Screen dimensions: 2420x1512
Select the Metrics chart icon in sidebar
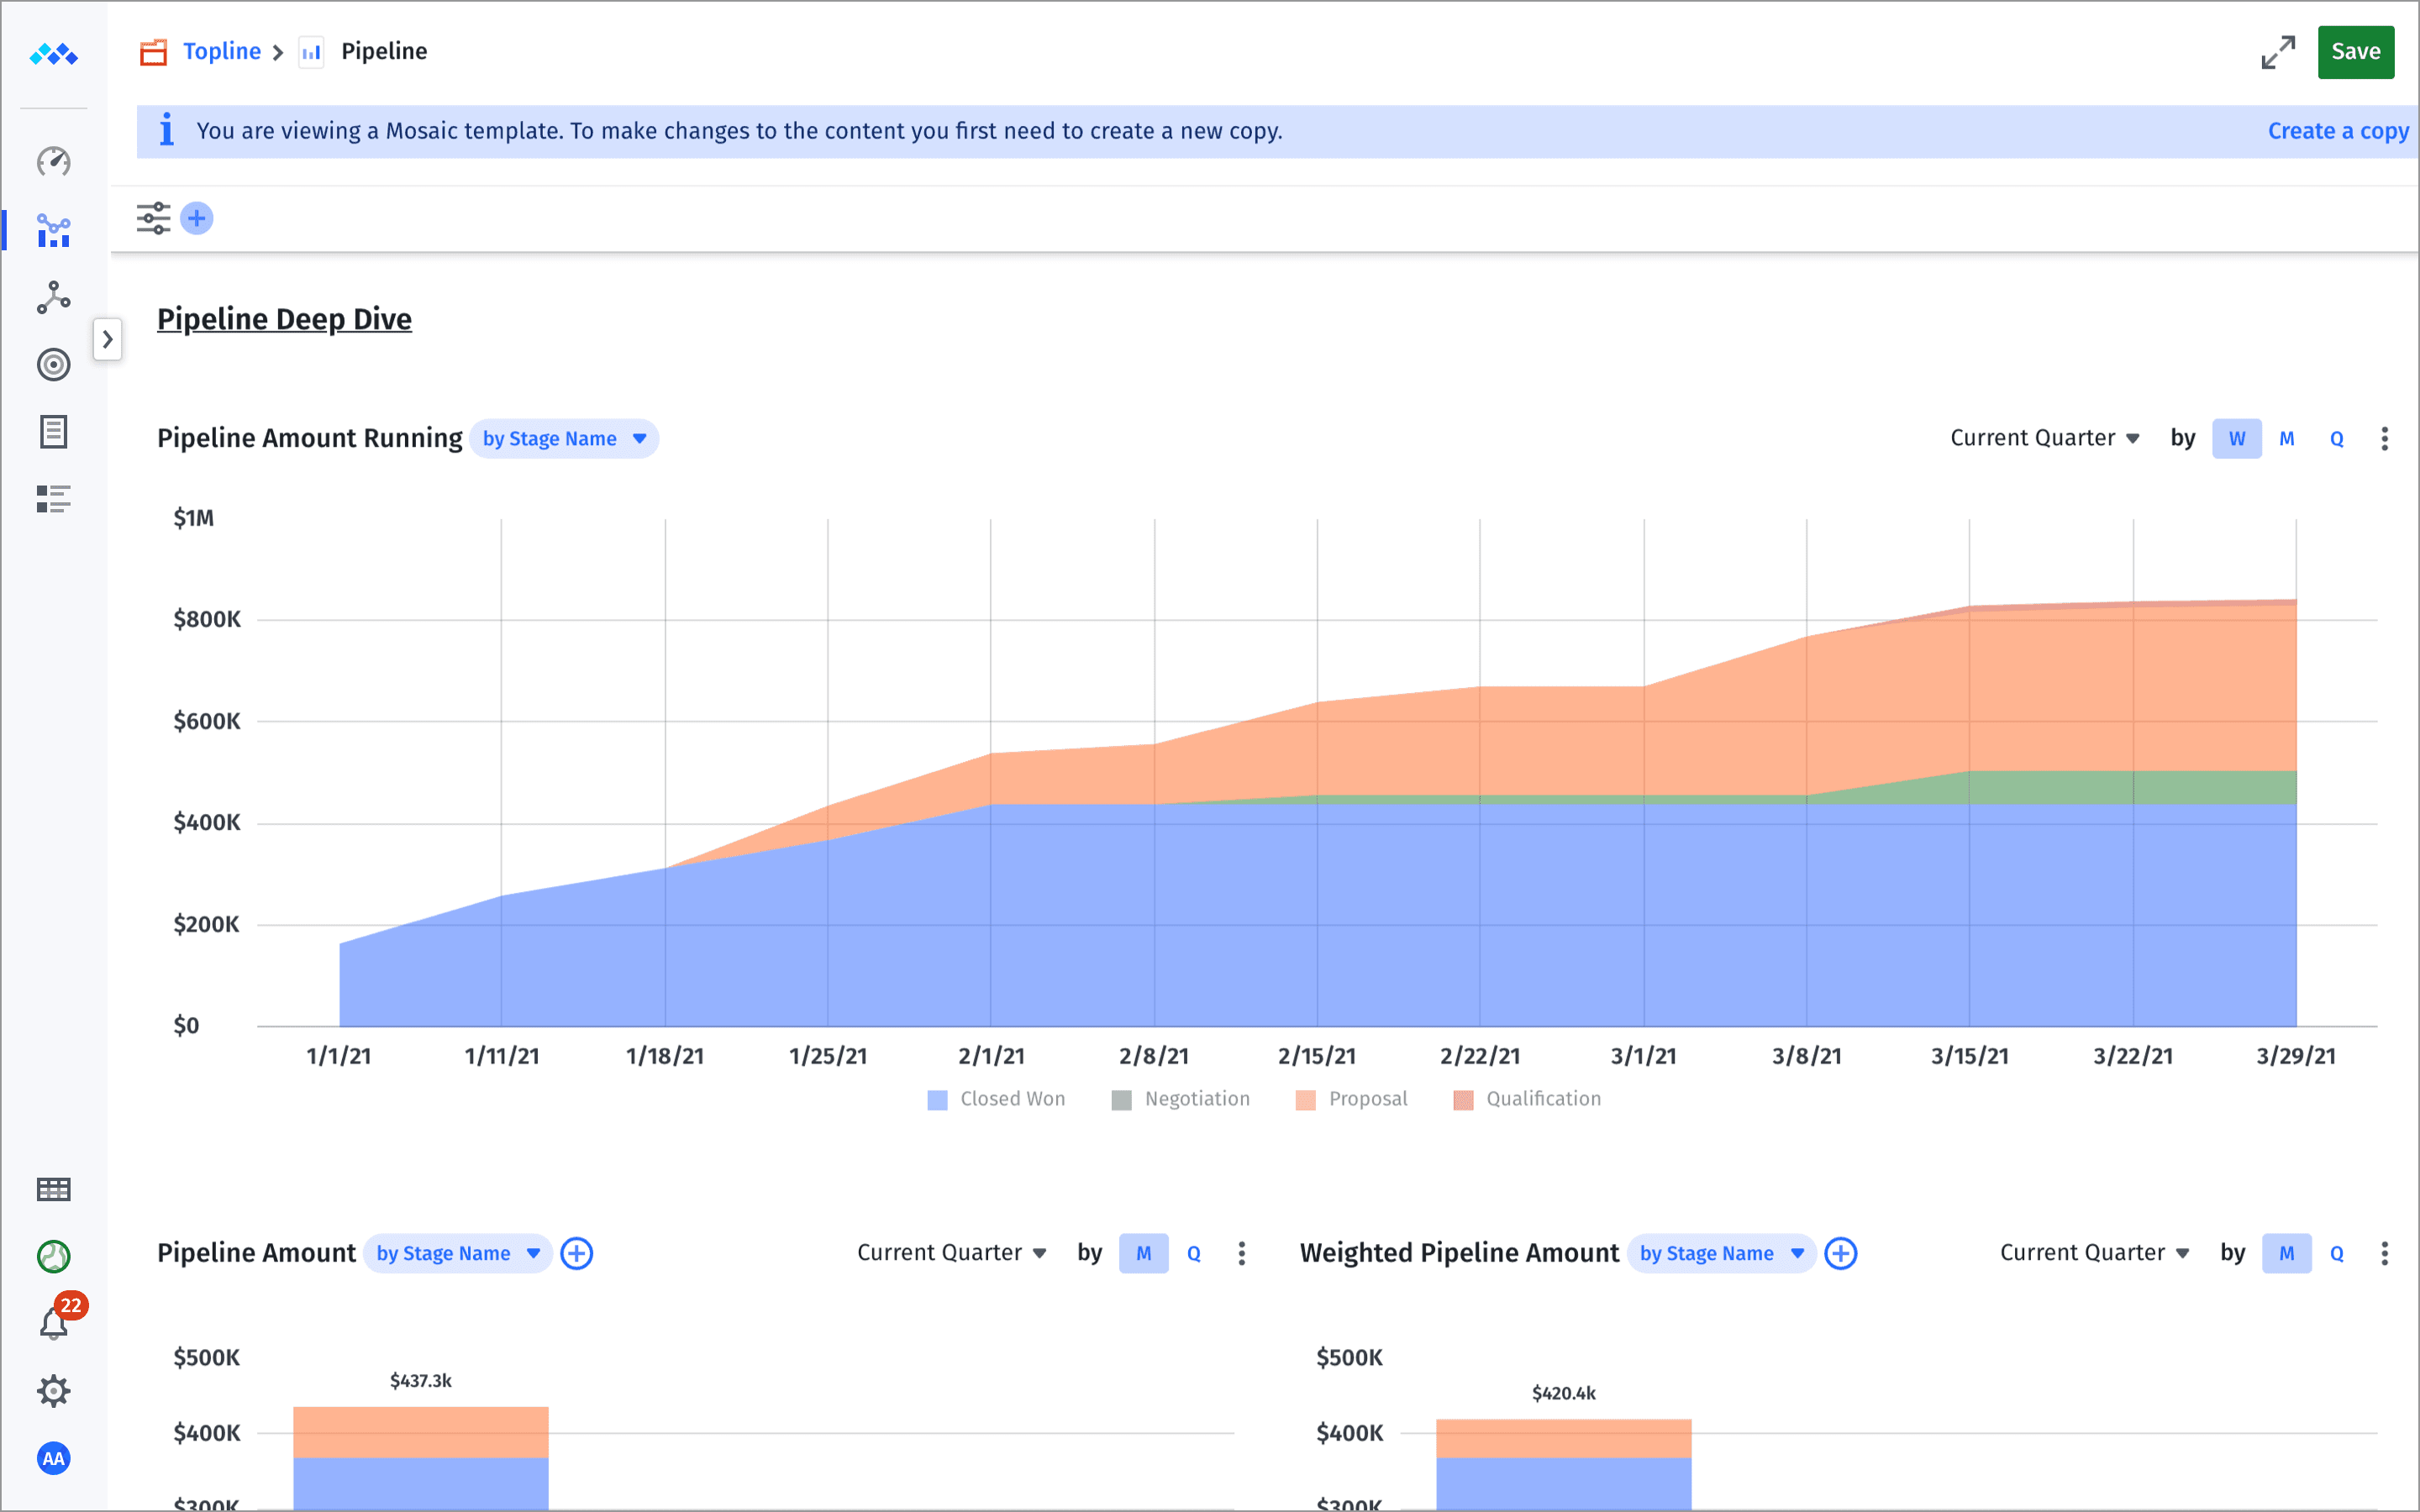(53, 231)
